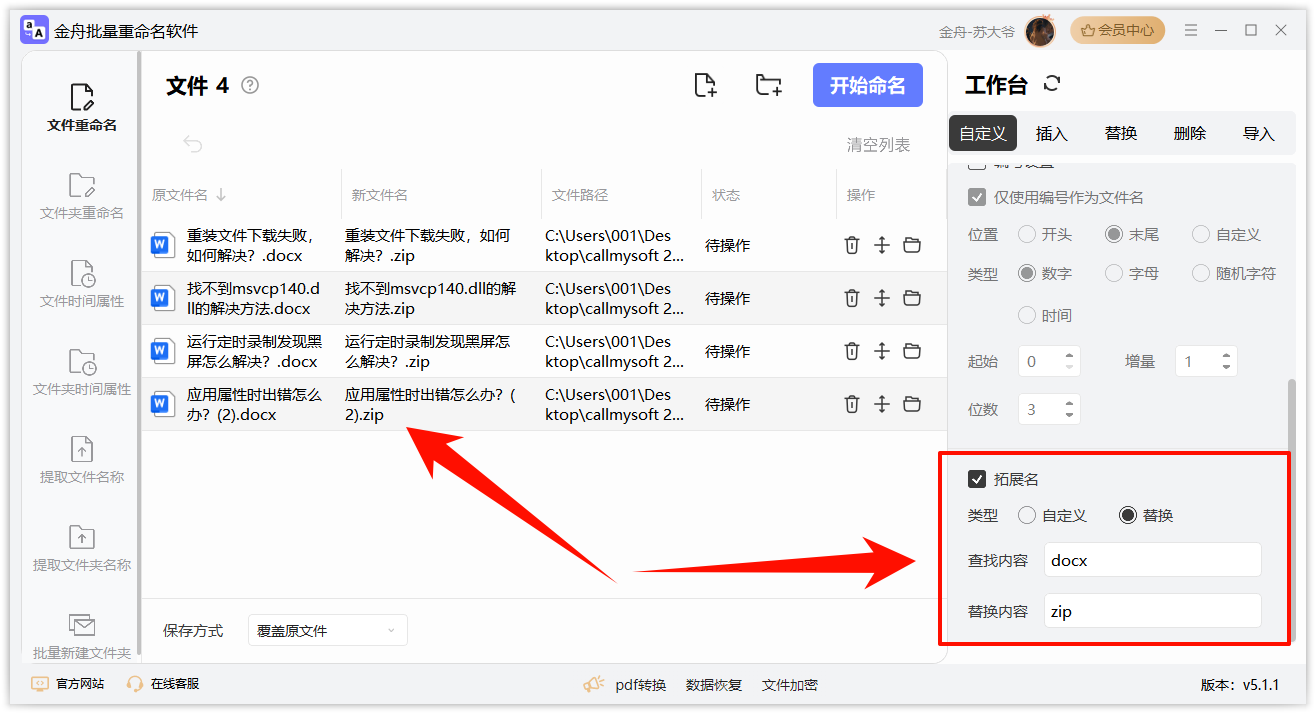Click the add files icon near 开始命名

click(704, 85)
